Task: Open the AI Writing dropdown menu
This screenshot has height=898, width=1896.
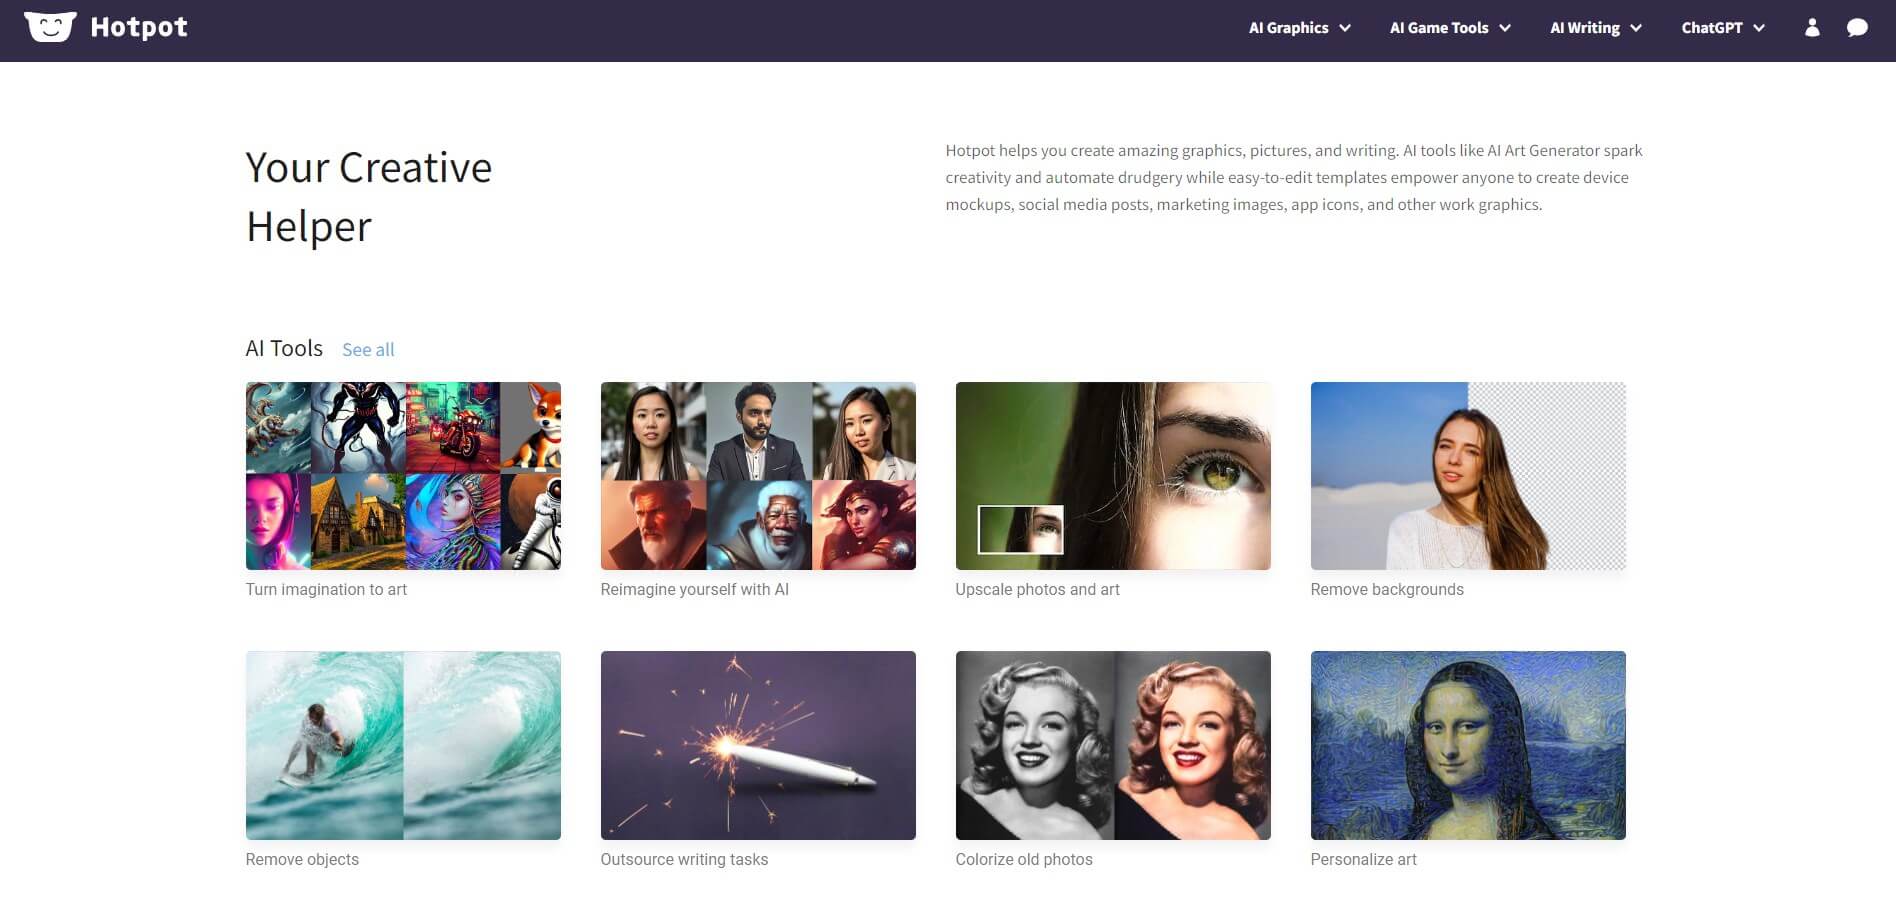Action: pos(1595,28)
